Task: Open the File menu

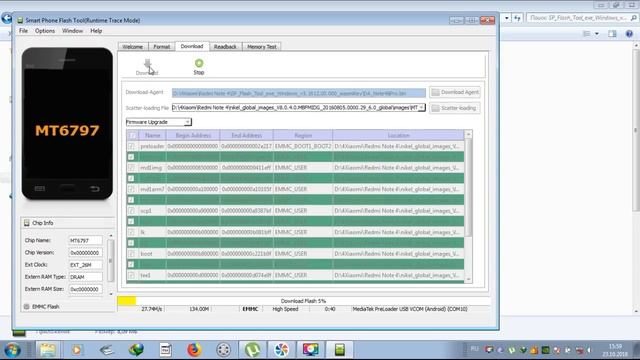Action: (23, 31)
